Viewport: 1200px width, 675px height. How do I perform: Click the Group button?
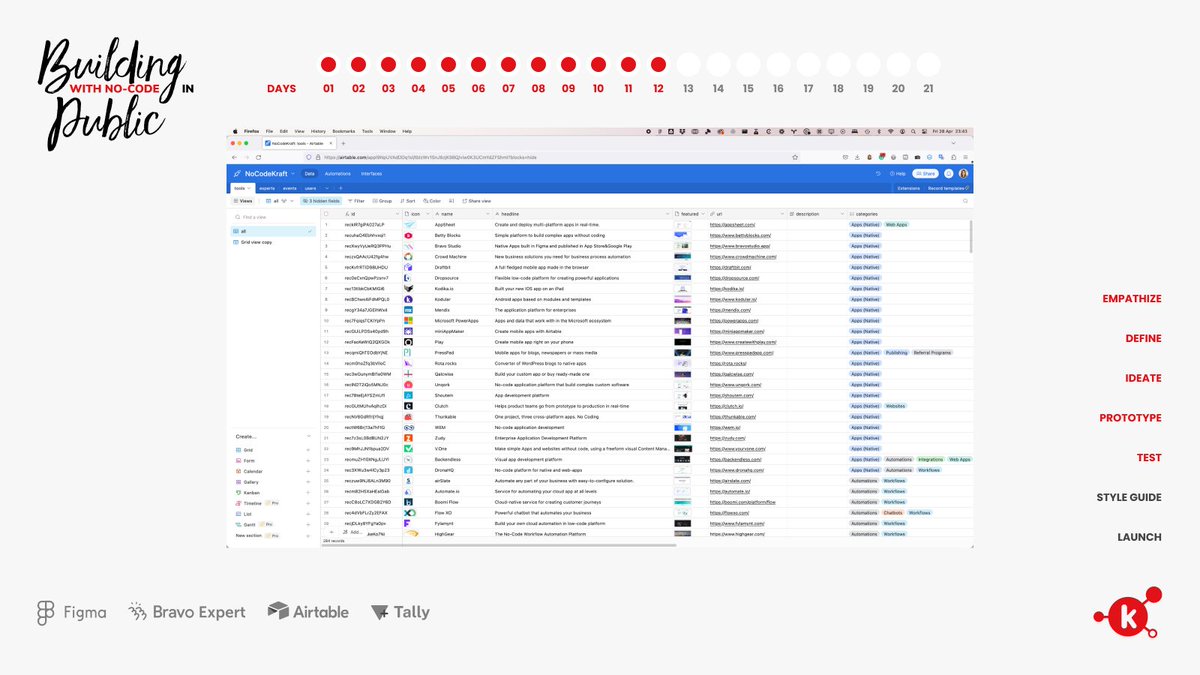(382, 201)
